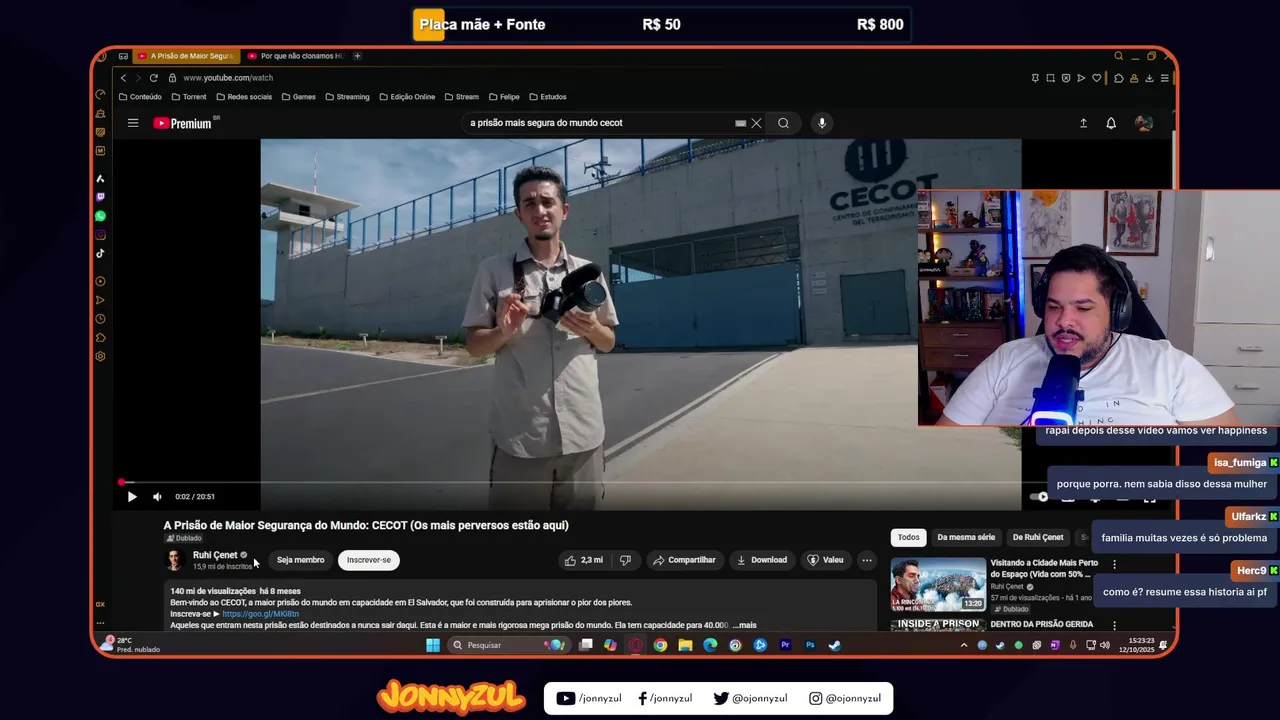
Task: Open the Stream bookmarks folder
Action: (x=462, y=97)
